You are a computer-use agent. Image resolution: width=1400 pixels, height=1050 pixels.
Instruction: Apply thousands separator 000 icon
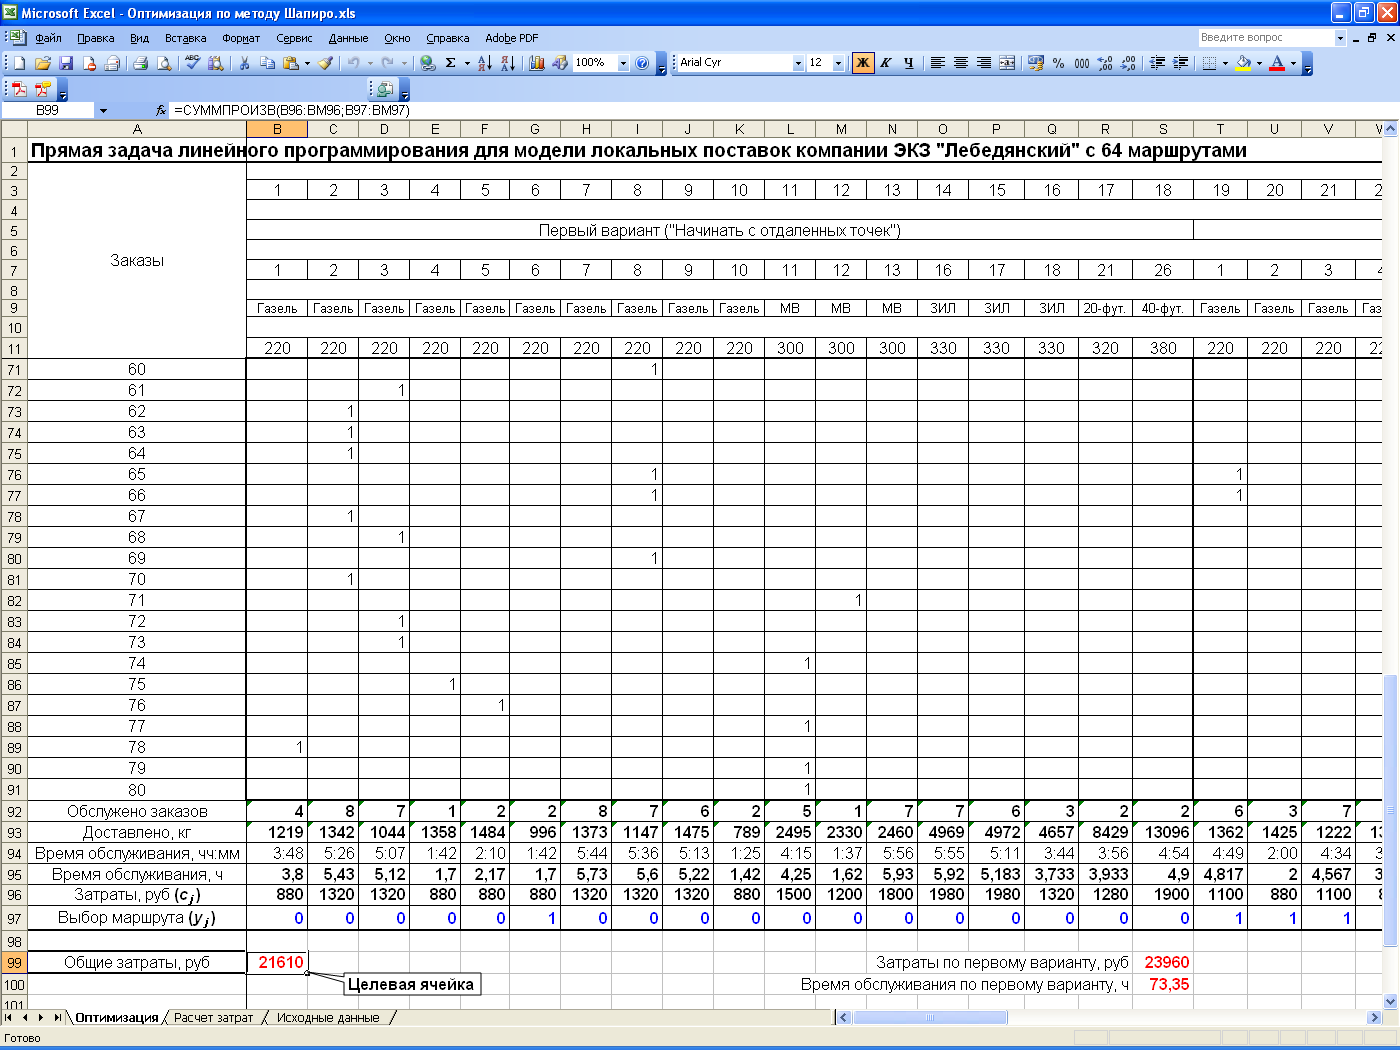tap(1082, 63)
